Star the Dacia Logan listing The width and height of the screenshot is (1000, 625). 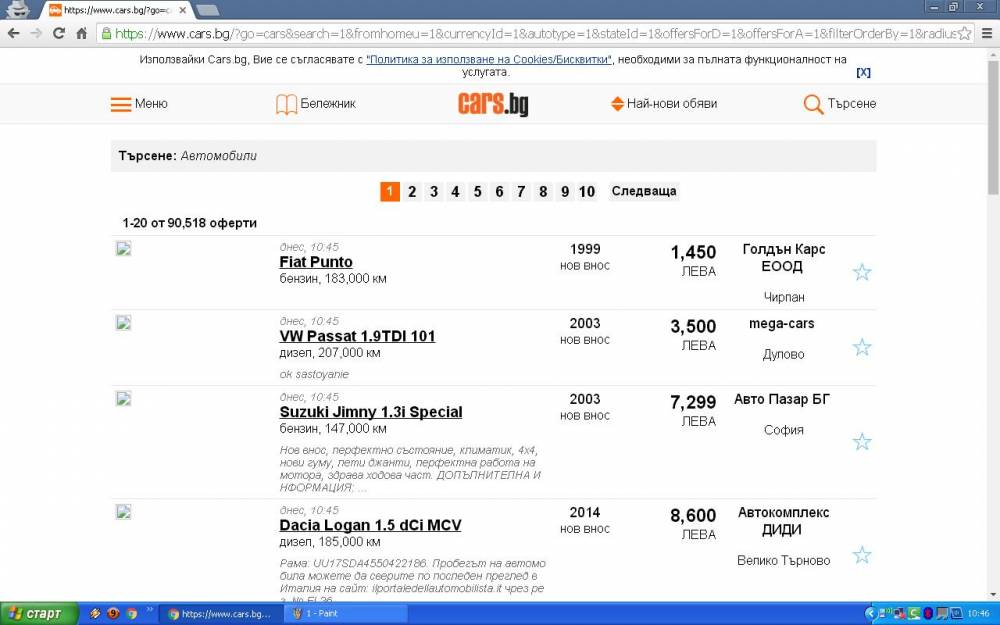862,555
